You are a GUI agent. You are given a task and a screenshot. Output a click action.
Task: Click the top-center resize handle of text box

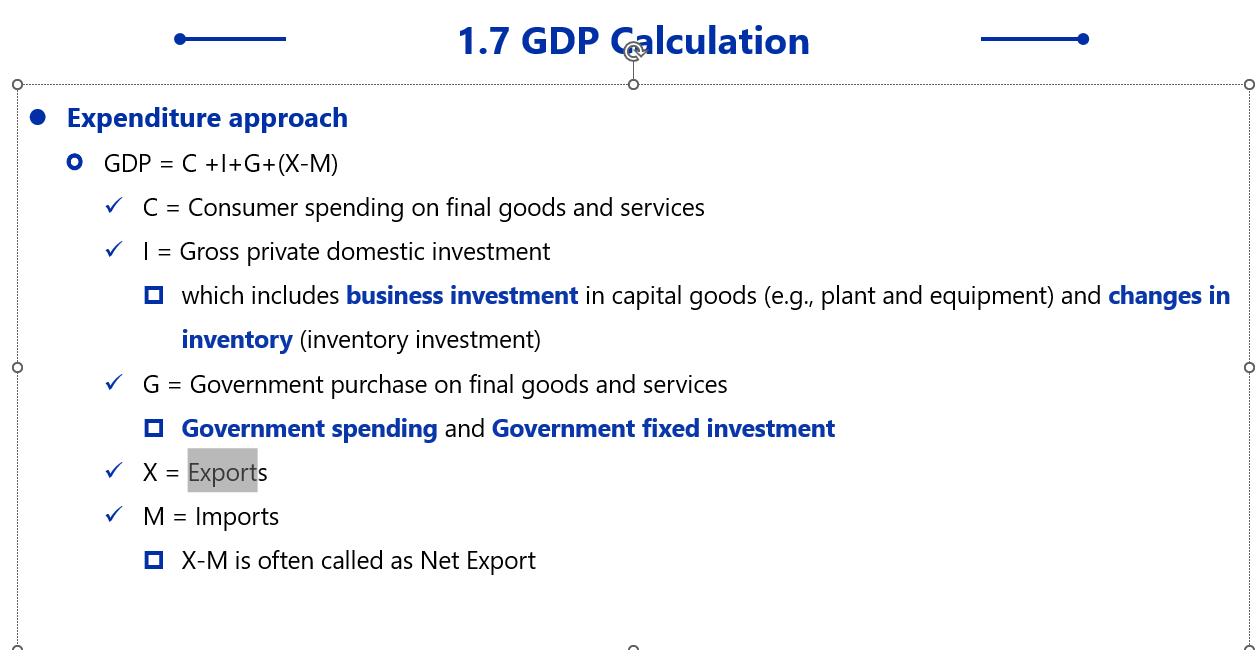pos(633,85)
